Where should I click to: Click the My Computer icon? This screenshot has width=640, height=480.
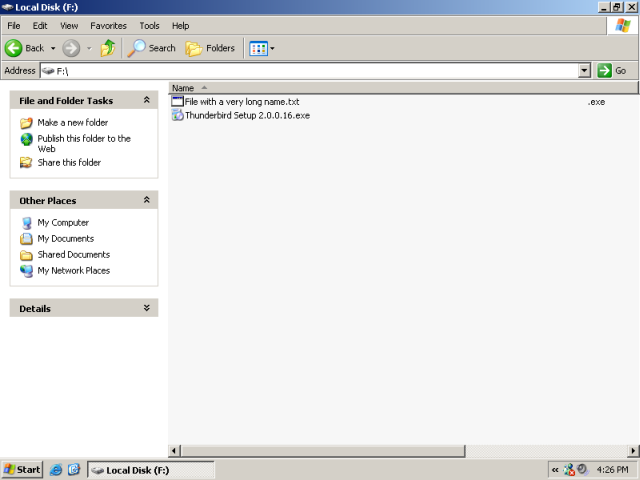pyautogui.click(x=27, y=223)
